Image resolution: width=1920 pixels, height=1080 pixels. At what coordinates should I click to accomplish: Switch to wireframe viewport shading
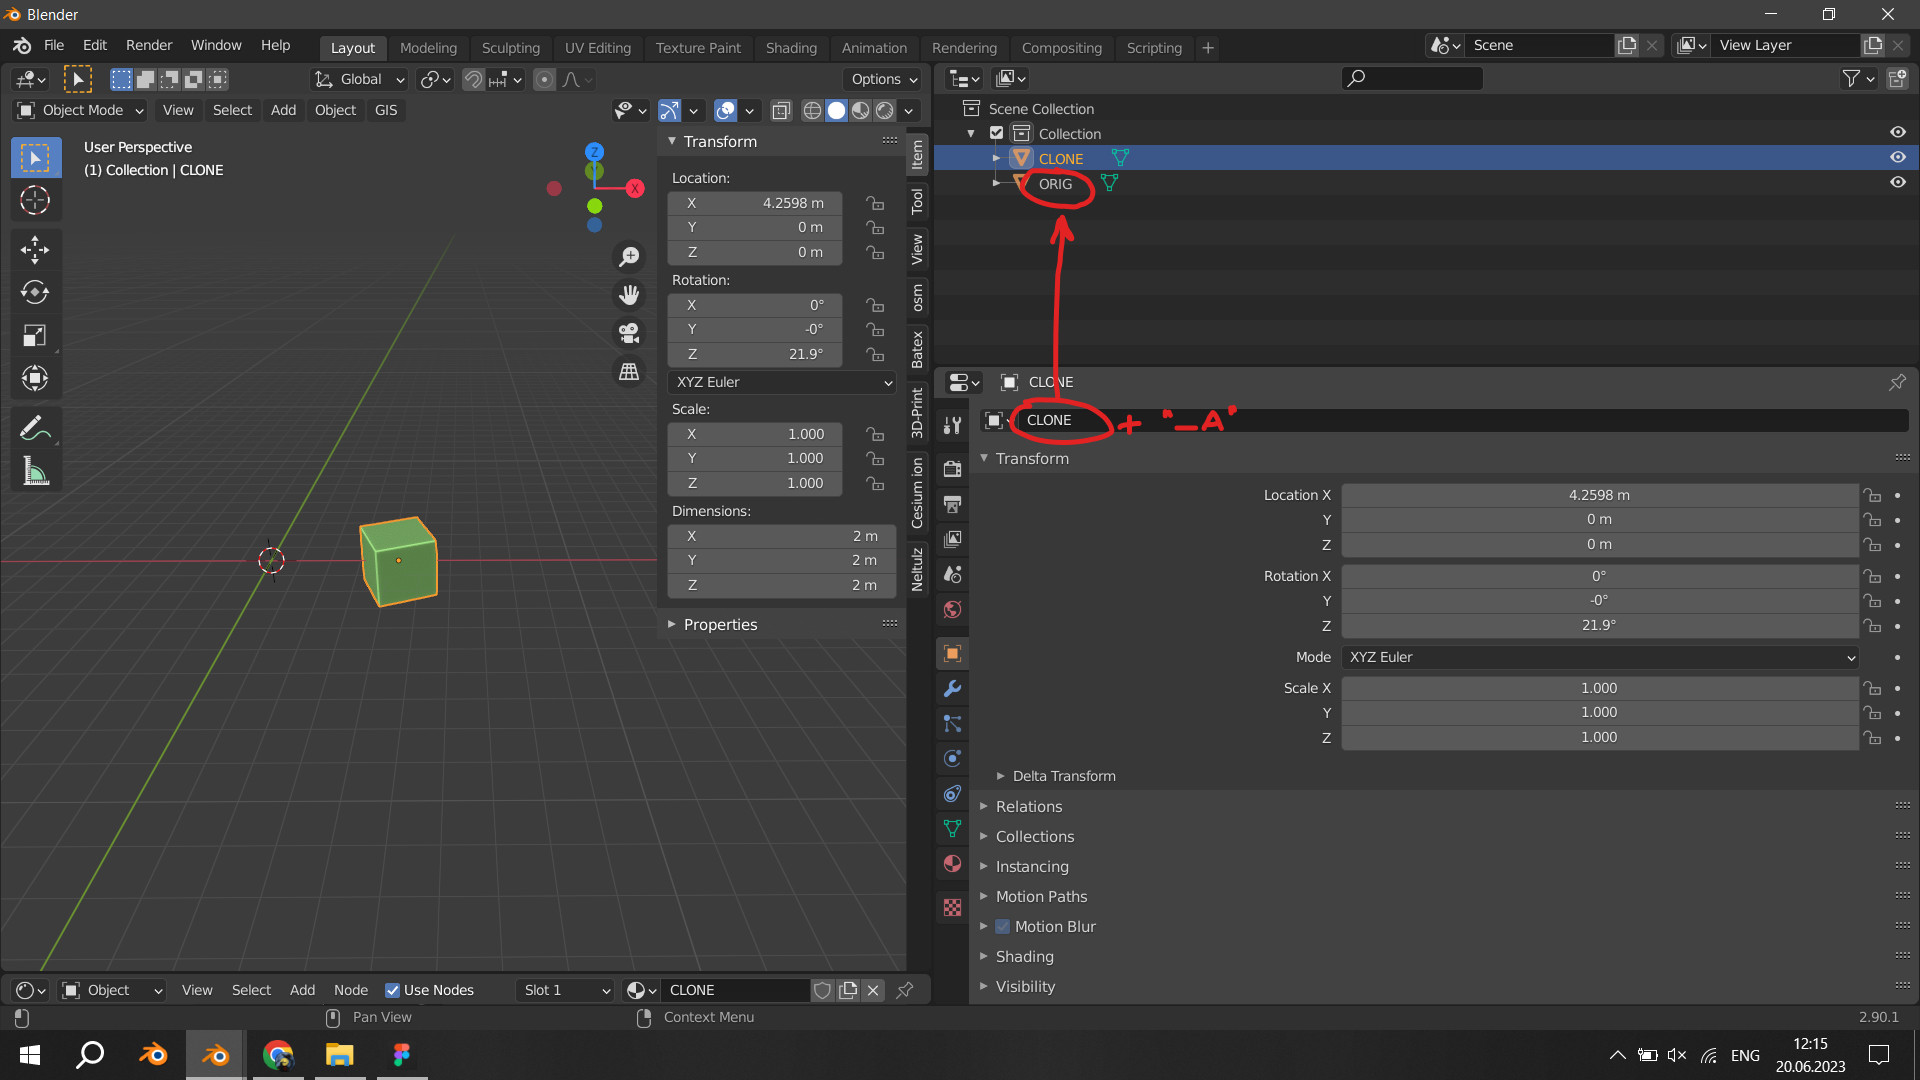tap(813, 110)
